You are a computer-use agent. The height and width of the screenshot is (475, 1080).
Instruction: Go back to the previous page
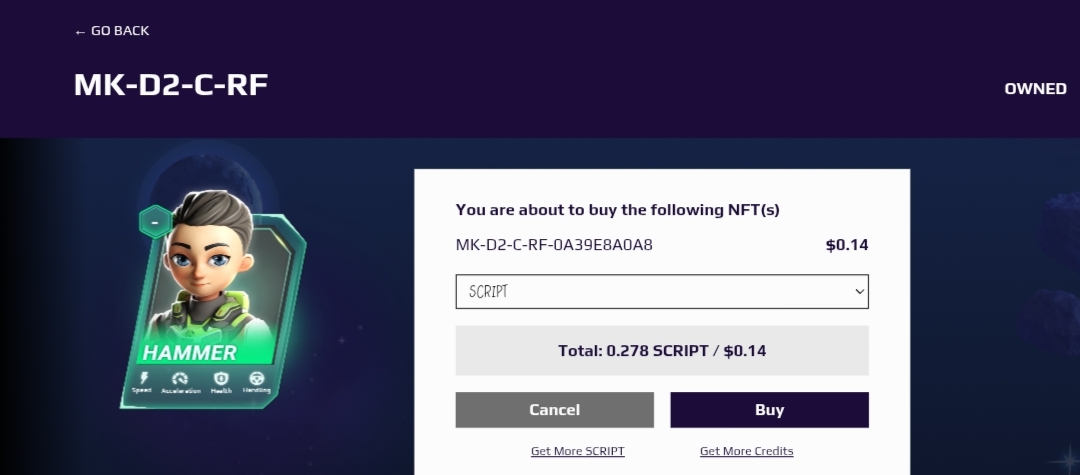tap(112, 31)
